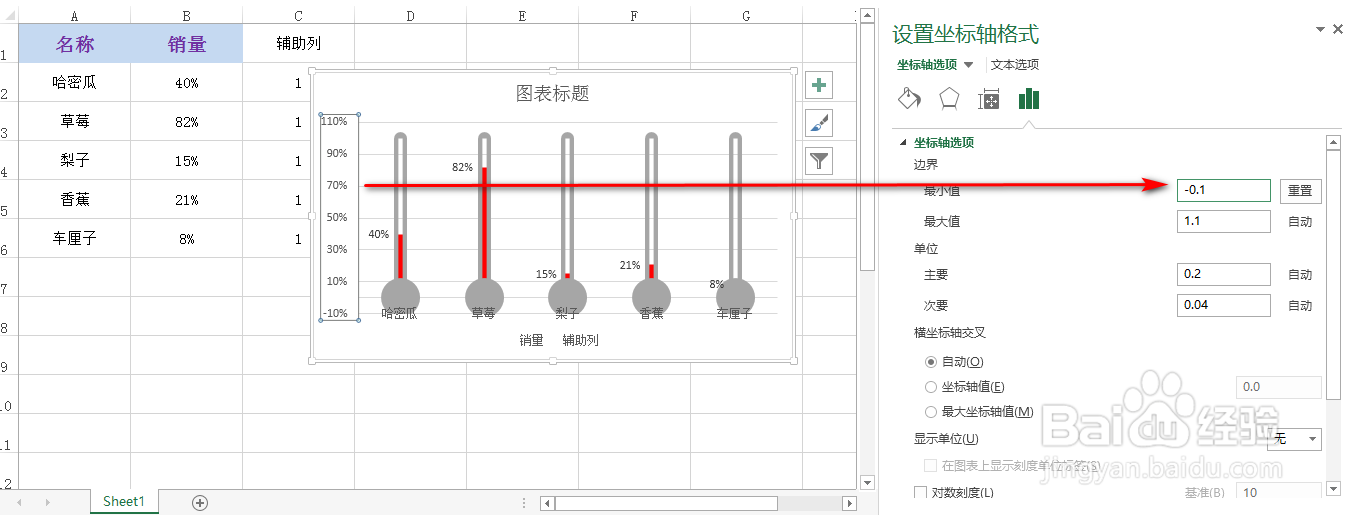
Task: Select the 辅助列 legend entry
Action: click(581, 340)
